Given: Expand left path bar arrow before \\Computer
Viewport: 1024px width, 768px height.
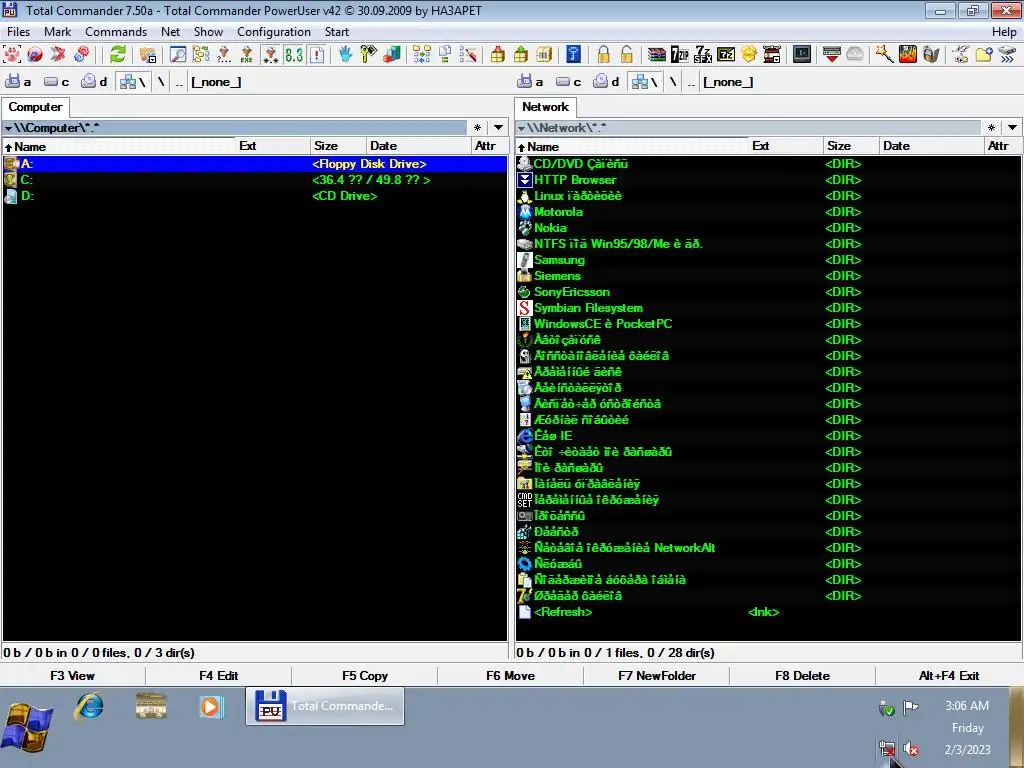Looking at the screenshot, I should pos(8,128).
